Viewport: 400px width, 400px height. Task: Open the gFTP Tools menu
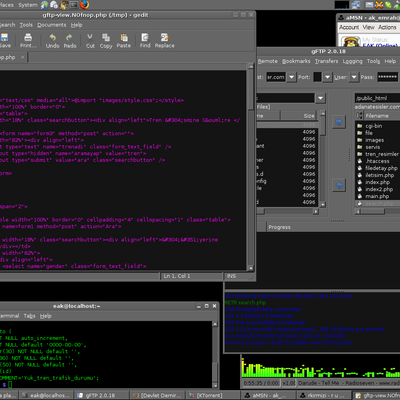pos(373,61)
